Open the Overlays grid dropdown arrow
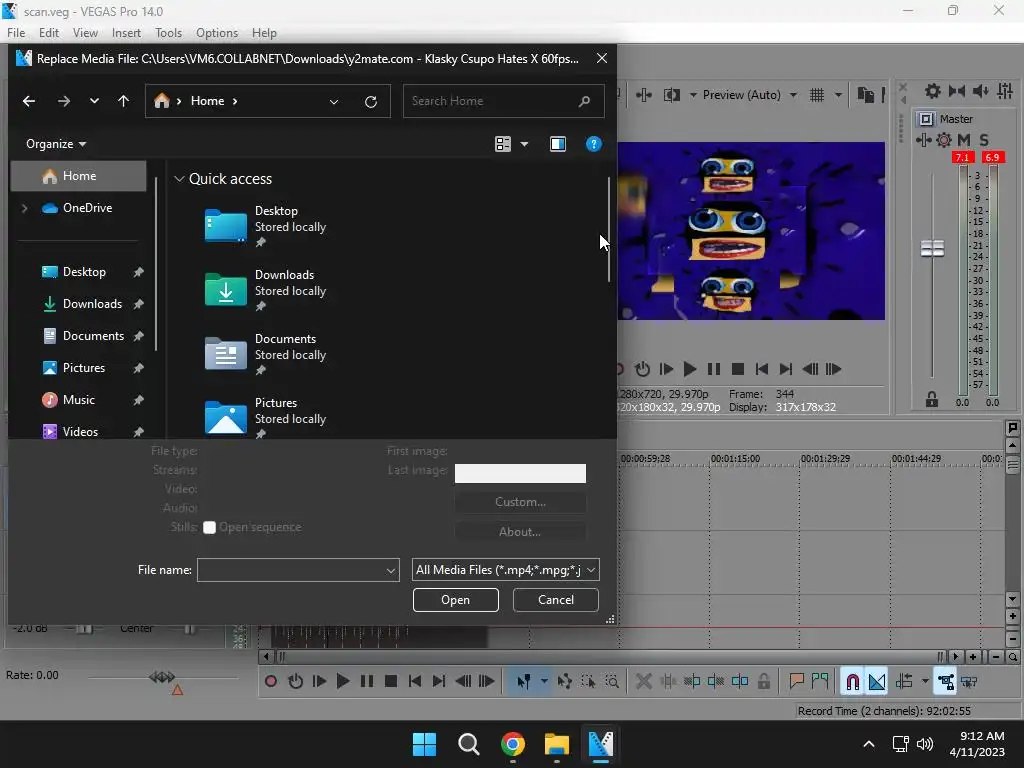This screenshot has height=768, width=1024. pyautogui.click(x=838, y=95)
